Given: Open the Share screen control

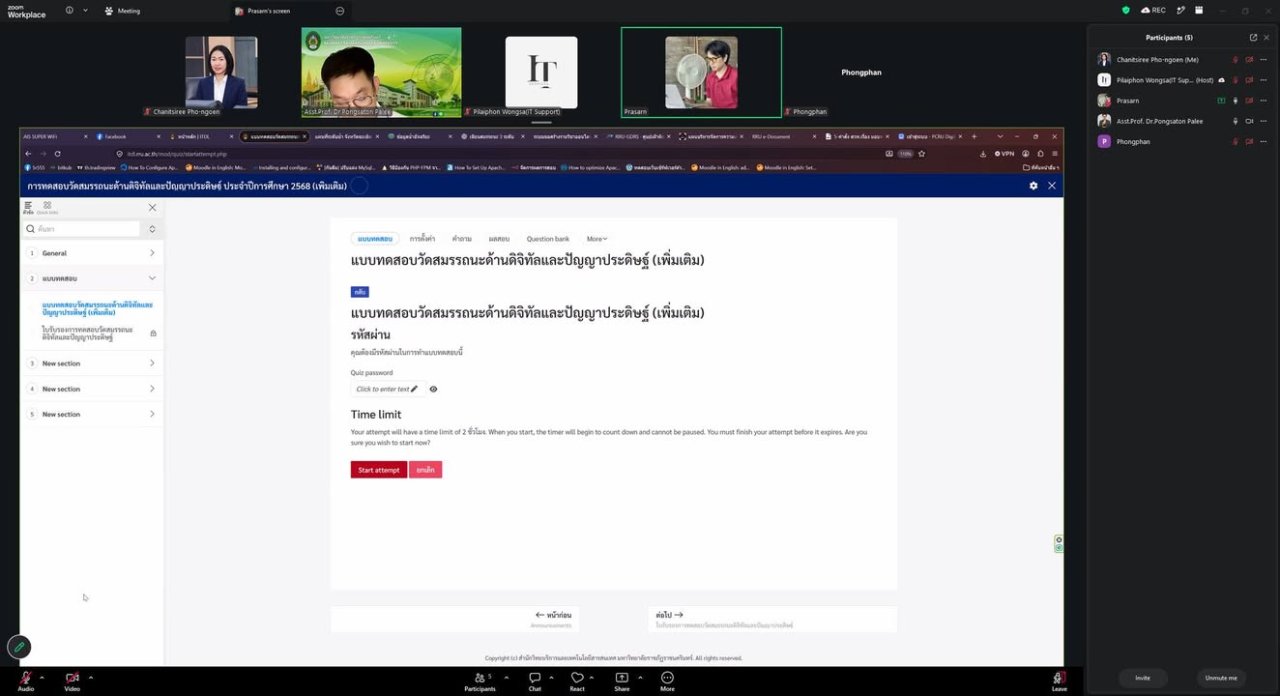Looking at the screenshot, I should (622, 681).
